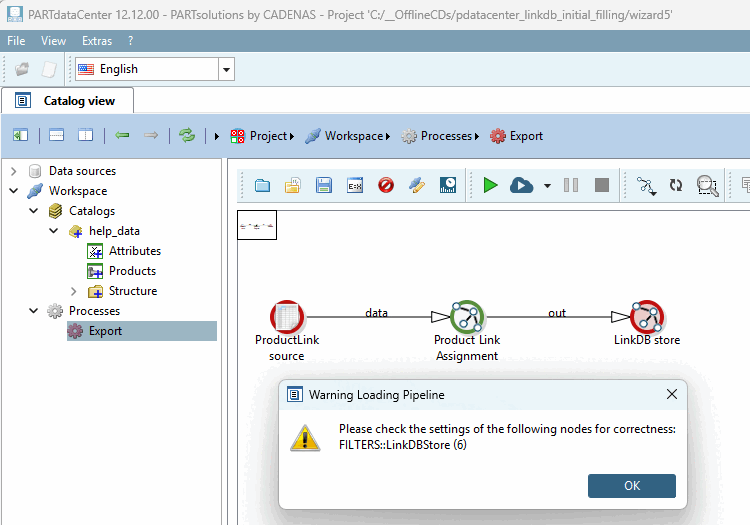Image resolution: width=750 pixels, height=525 pixels.
Task: Click the horizontal split layout icon
Action: pyautogui.click(x=56, y=136)
